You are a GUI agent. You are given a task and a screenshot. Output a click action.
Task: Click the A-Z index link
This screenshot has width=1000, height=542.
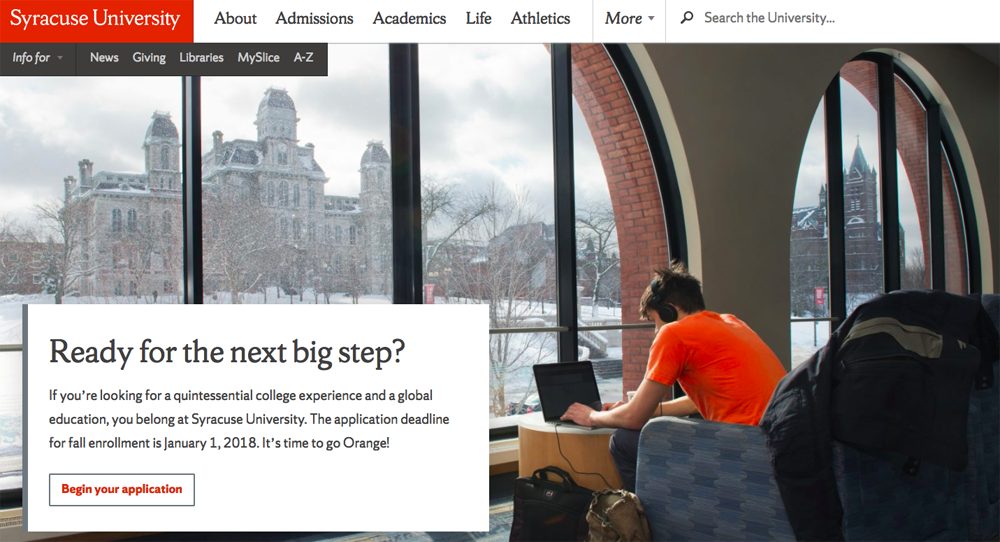point(304,57)
